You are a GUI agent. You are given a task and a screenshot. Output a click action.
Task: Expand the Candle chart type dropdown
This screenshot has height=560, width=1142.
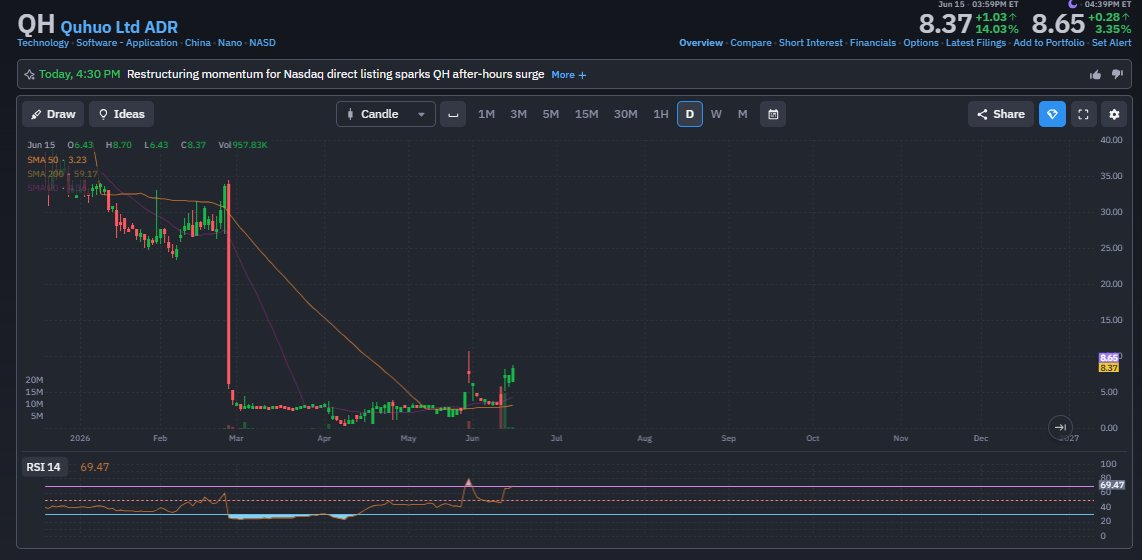[x=386, y=114]
